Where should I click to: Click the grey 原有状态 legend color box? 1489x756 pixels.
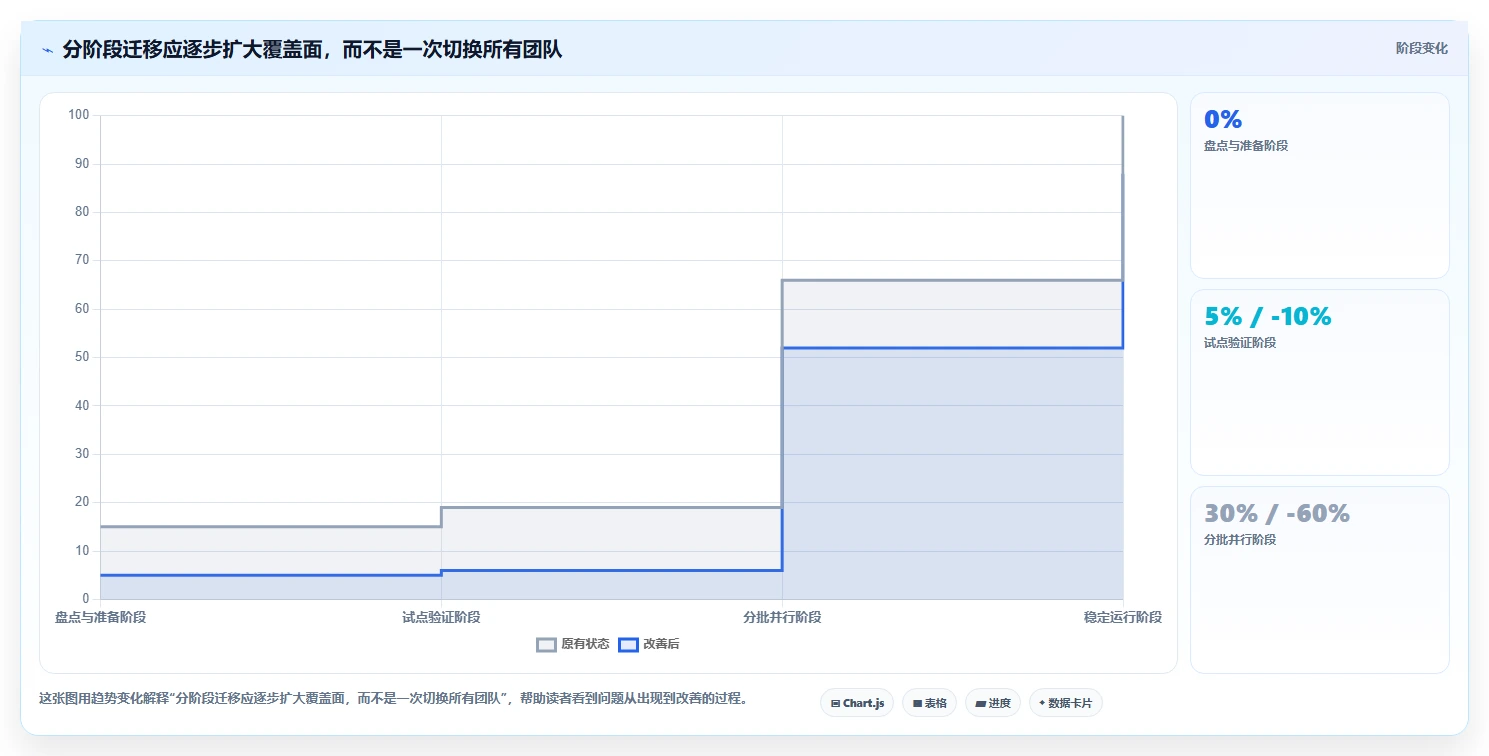coord(546,645)
